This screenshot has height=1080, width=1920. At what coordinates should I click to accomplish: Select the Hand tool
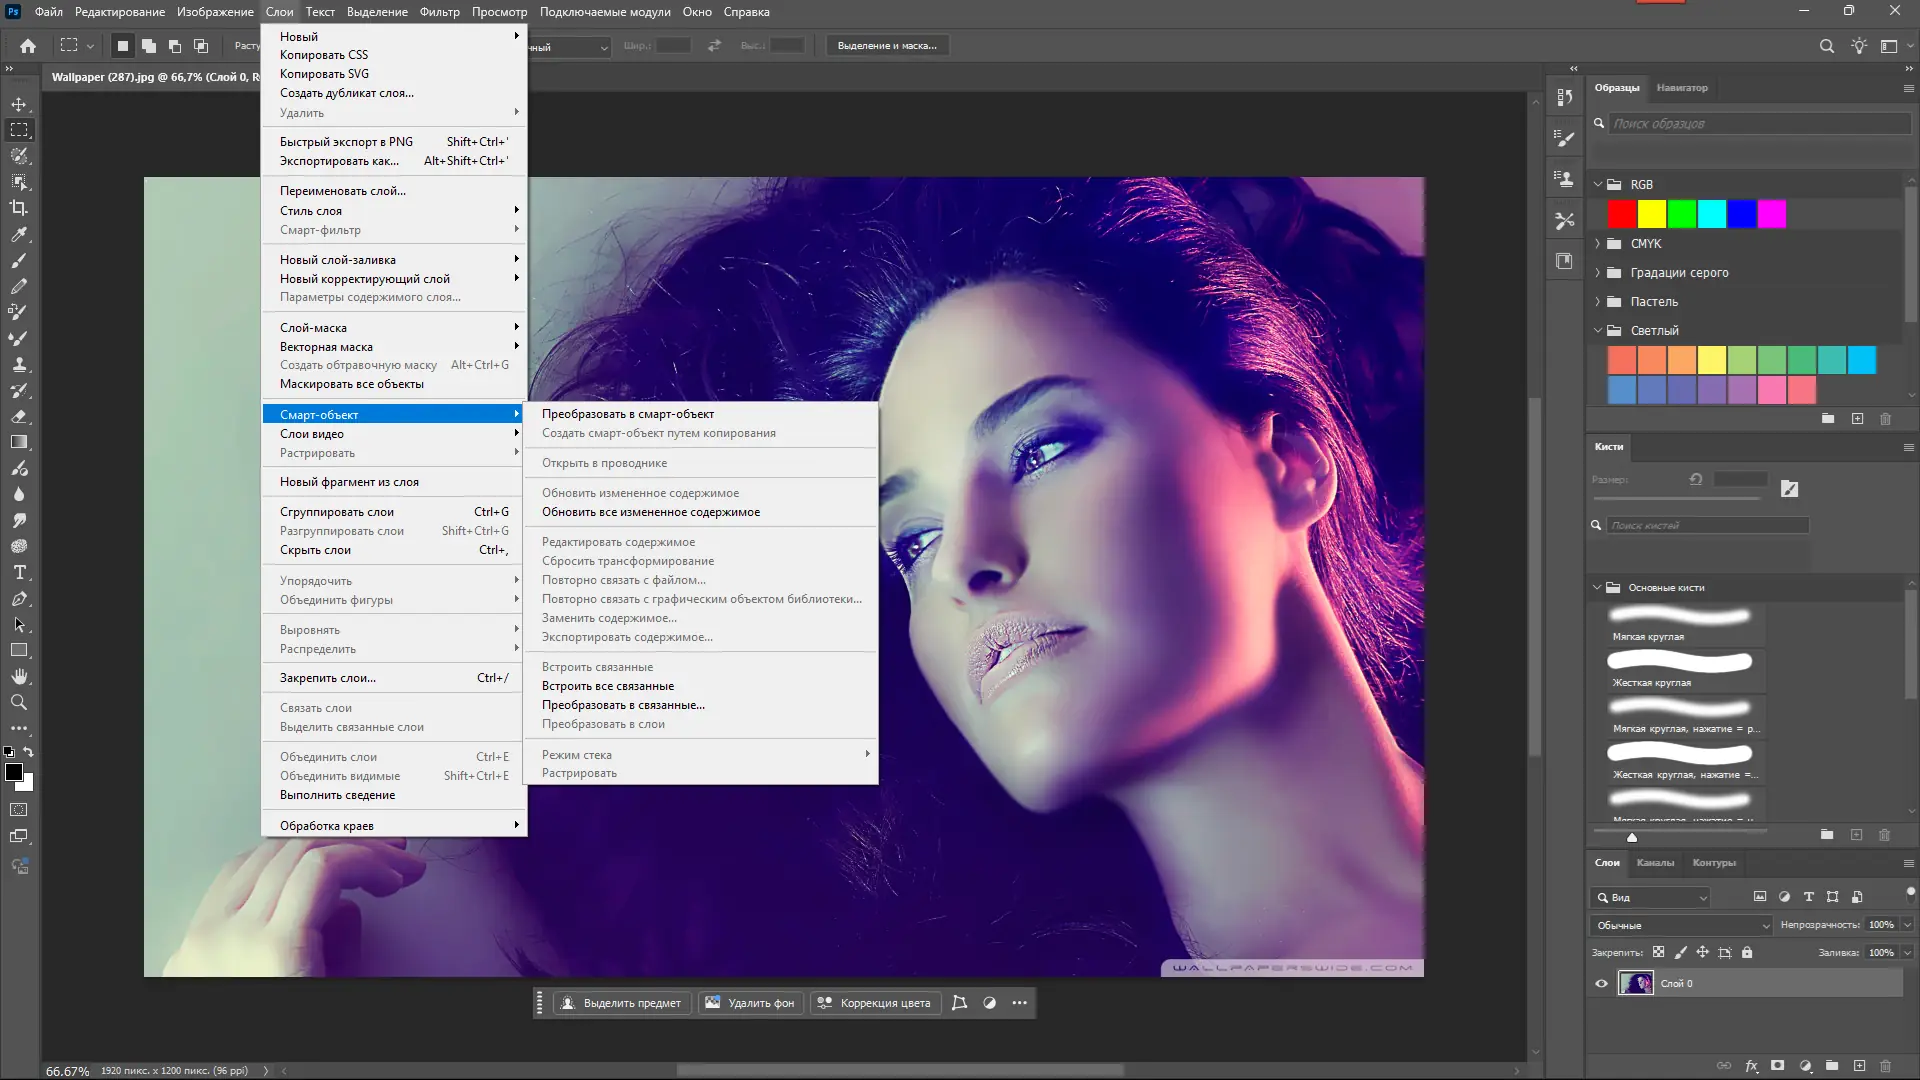19,677
